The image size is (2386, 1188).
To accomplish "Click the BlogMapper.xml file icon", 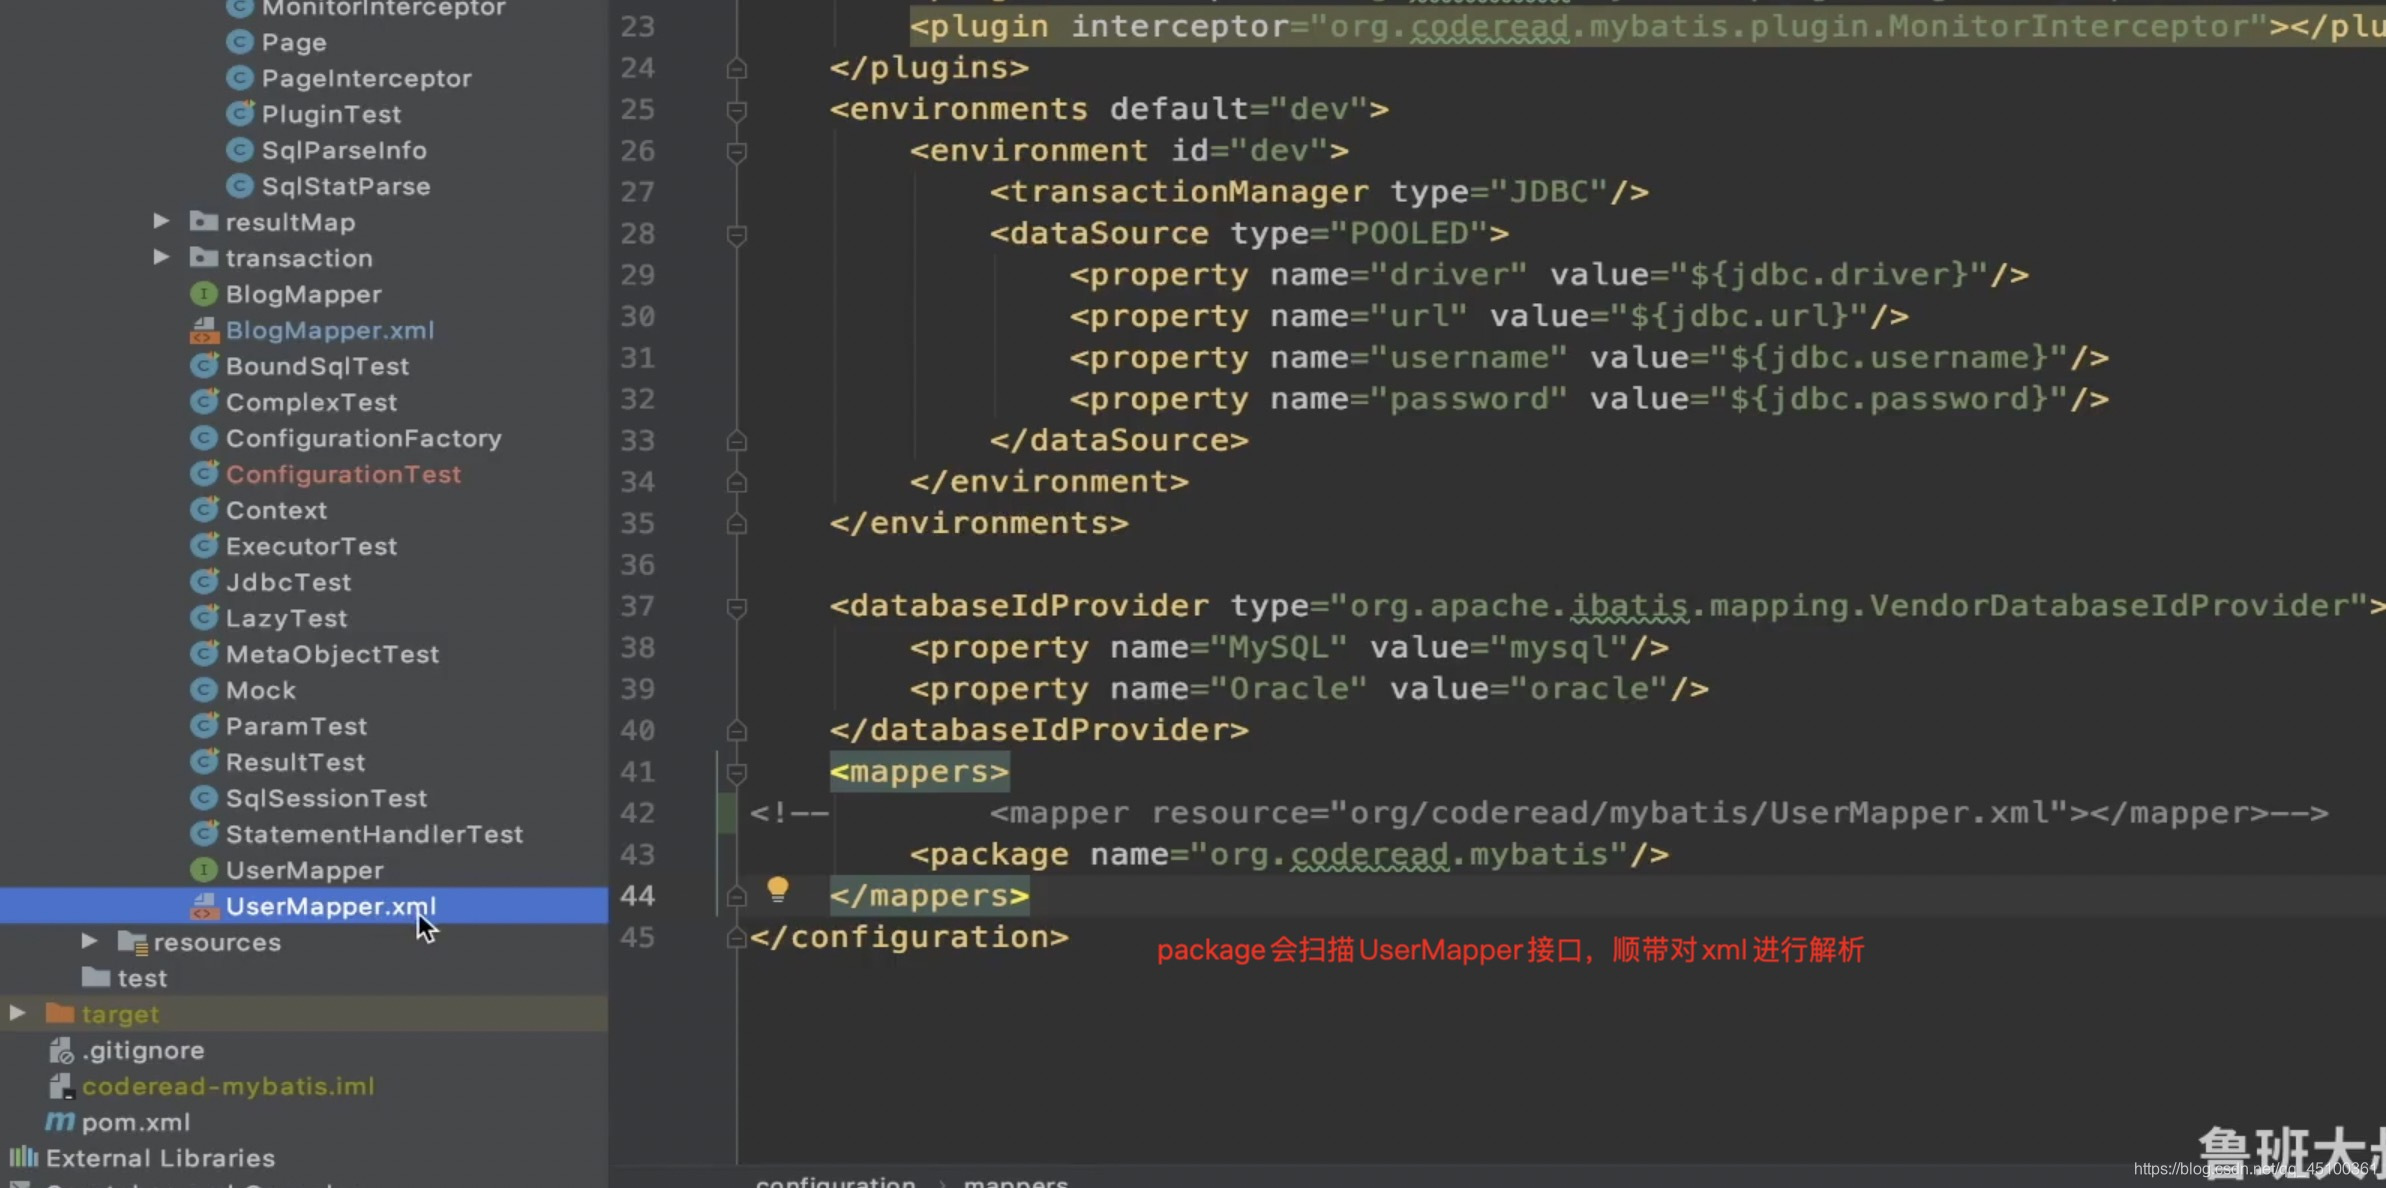I will 204,330.
